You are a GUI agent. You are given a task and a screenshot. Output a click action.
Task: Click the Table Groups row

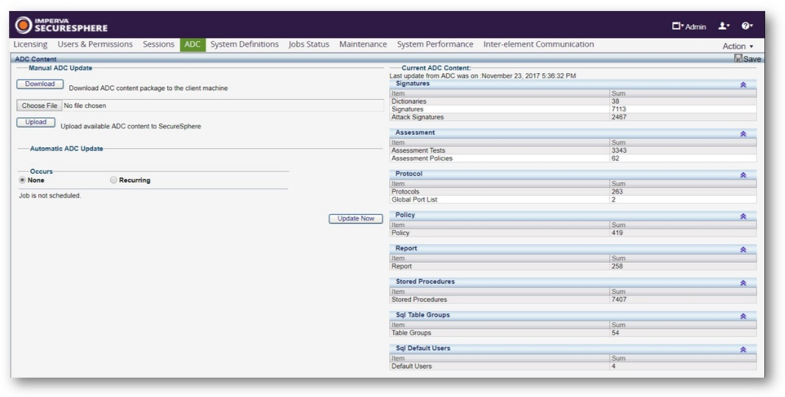[573, 333]
